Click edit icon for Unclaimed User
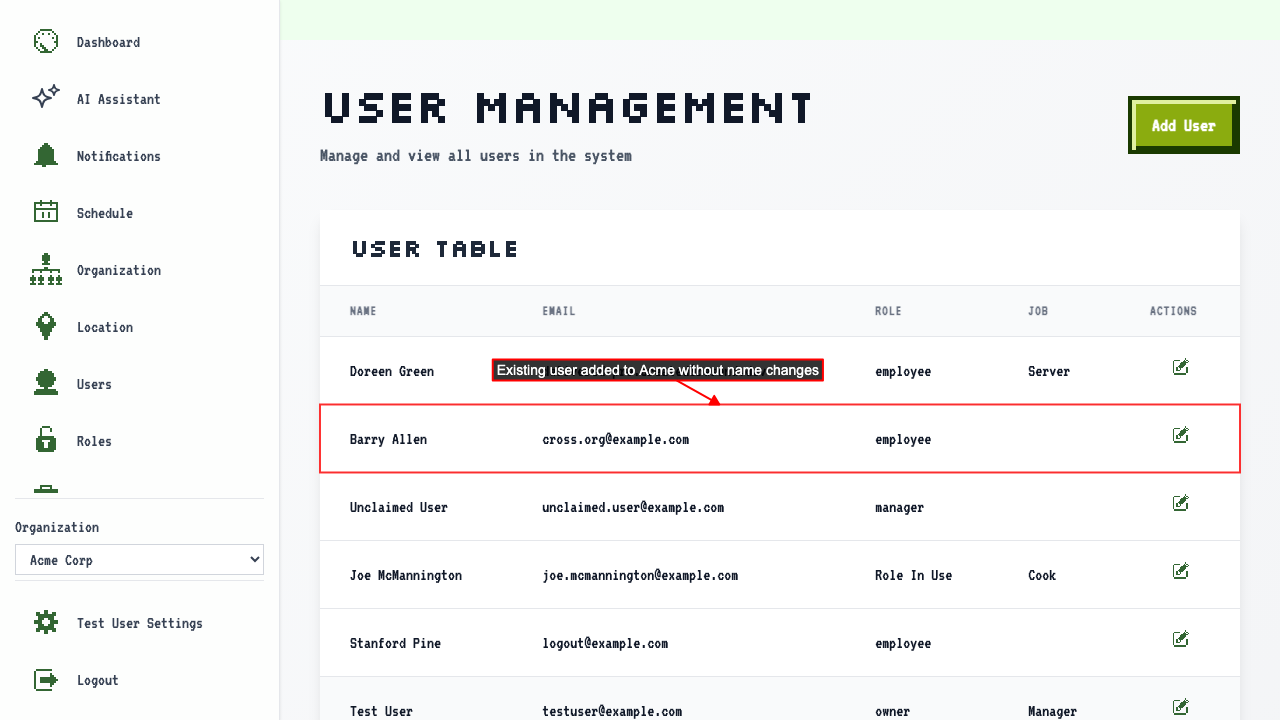 [1181, 503]
